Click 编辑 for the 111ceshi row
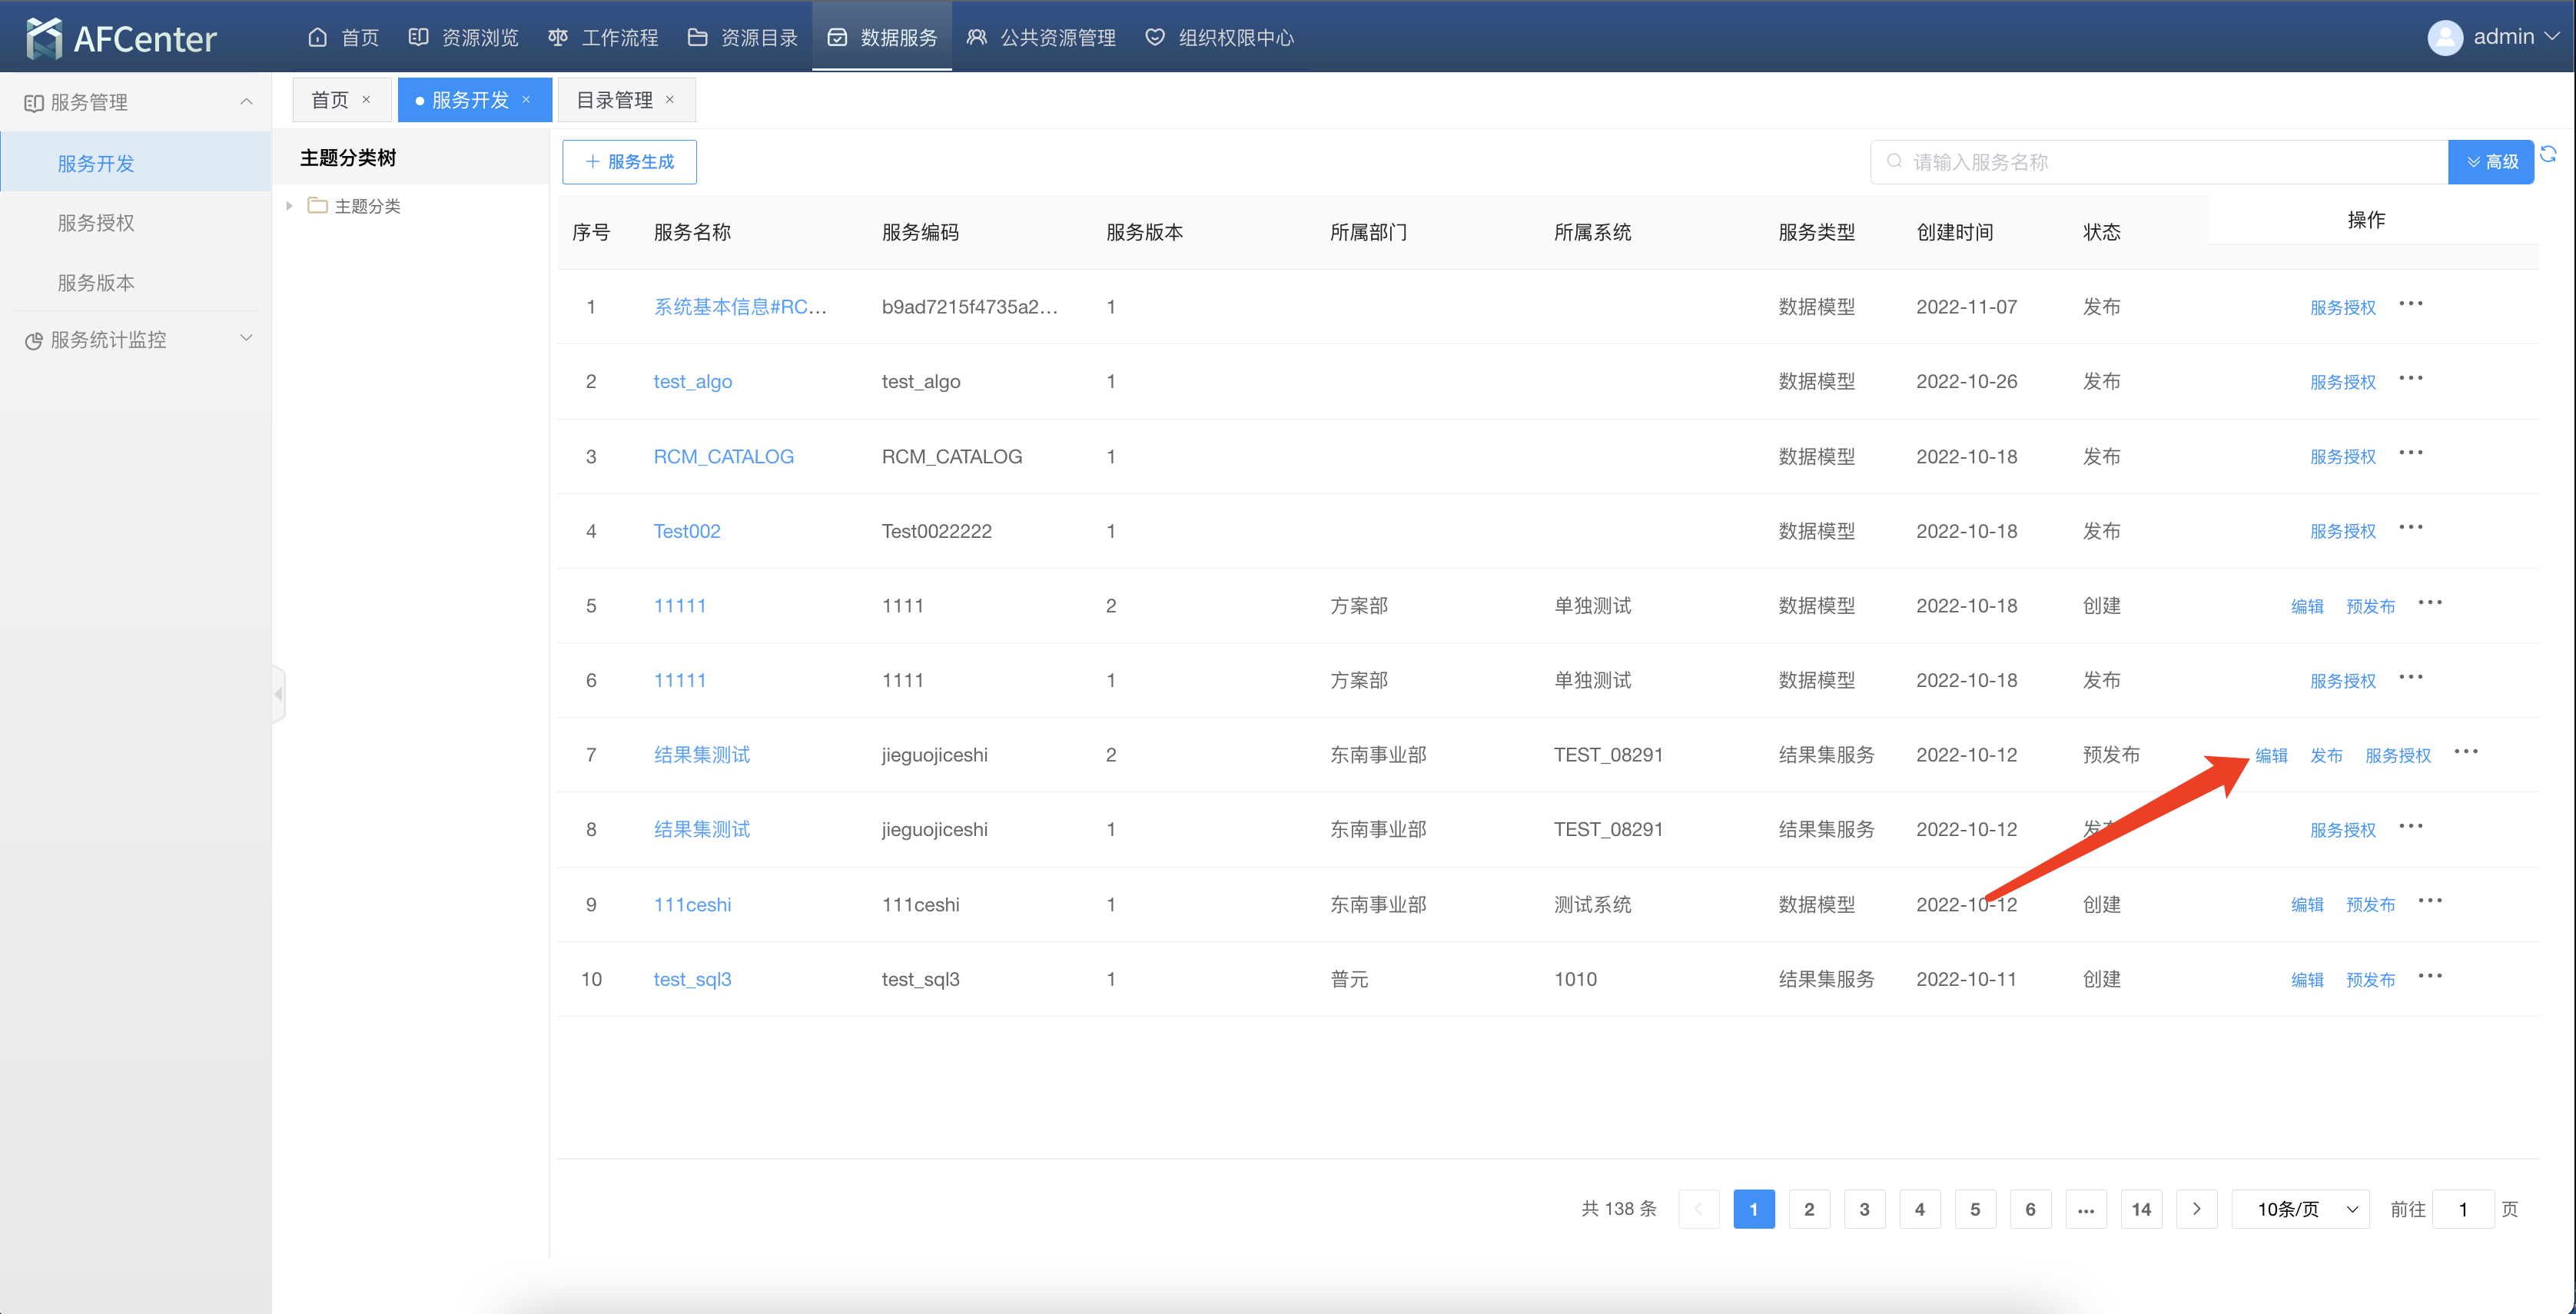Image resolution: width=2576 pixels, height=1314 pixels. tap(2307, 904)
